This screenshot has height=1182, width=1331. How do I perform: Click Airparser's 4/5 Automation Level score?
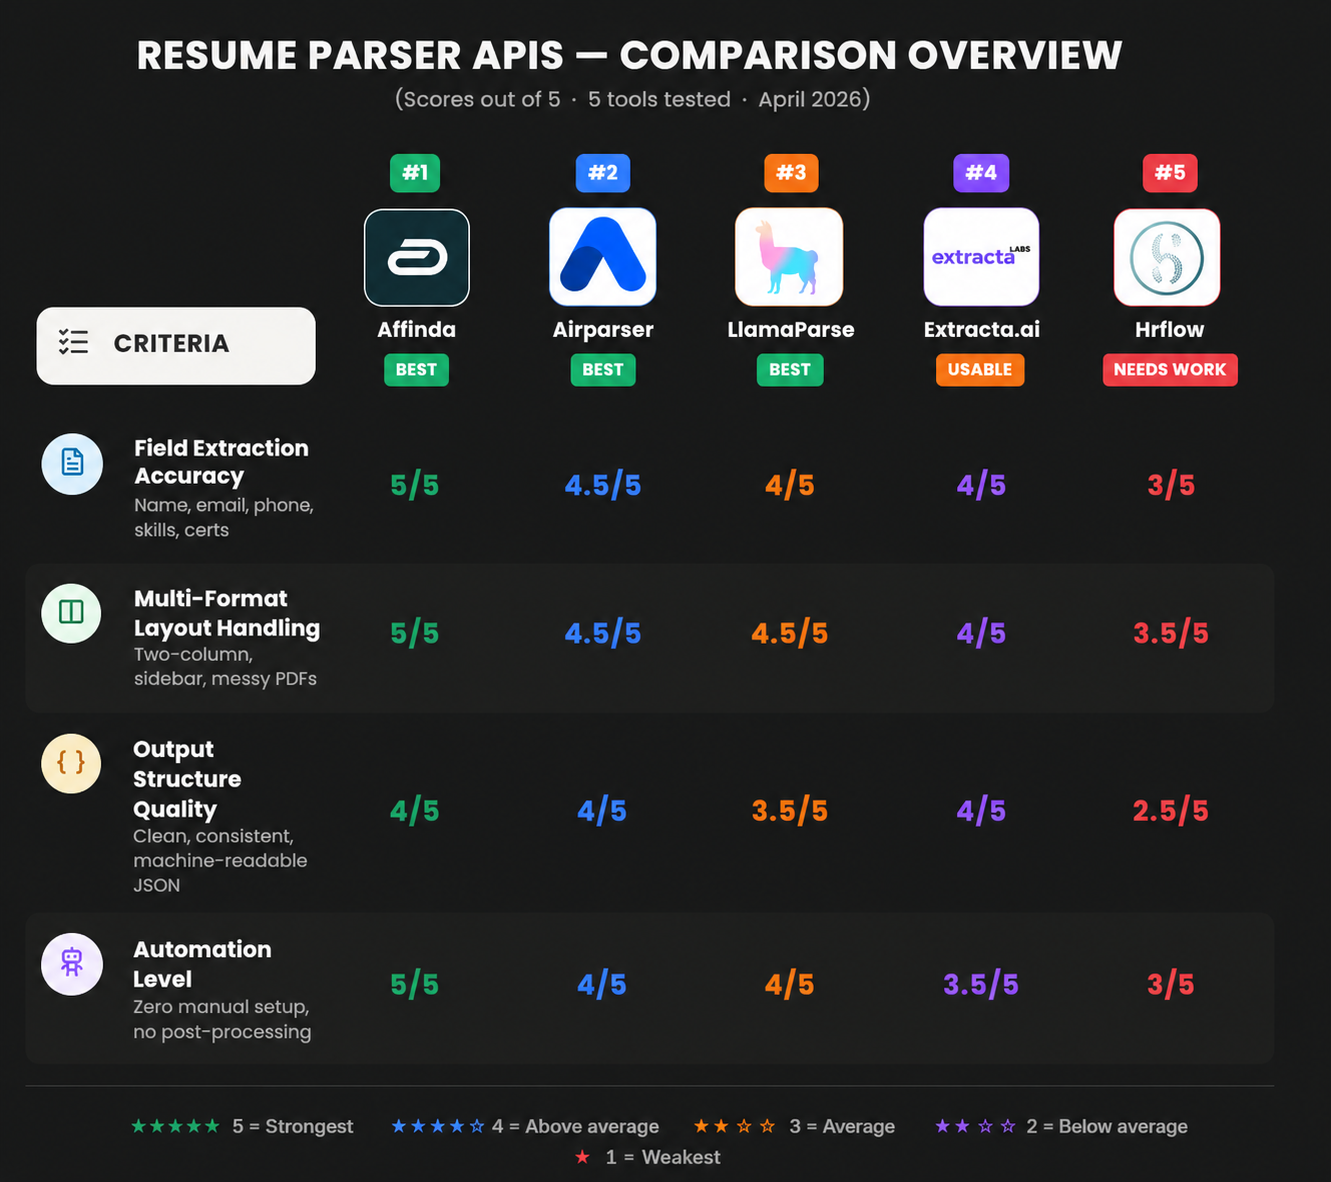[602, 985]
